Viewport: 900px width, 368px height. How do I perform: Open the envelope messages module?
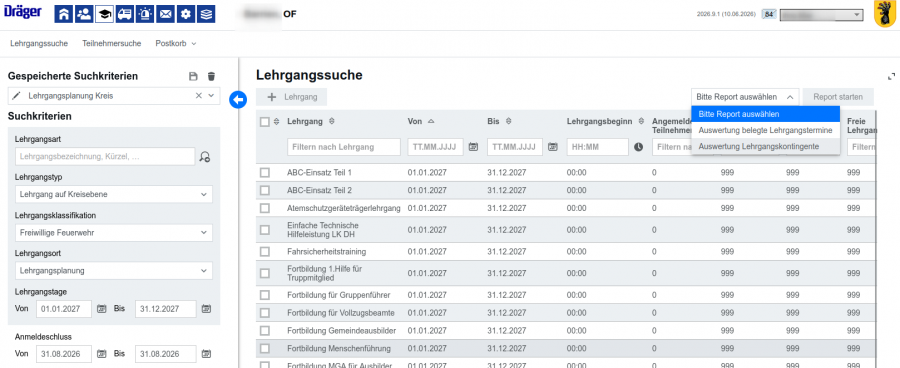click(x=165, y=14)
